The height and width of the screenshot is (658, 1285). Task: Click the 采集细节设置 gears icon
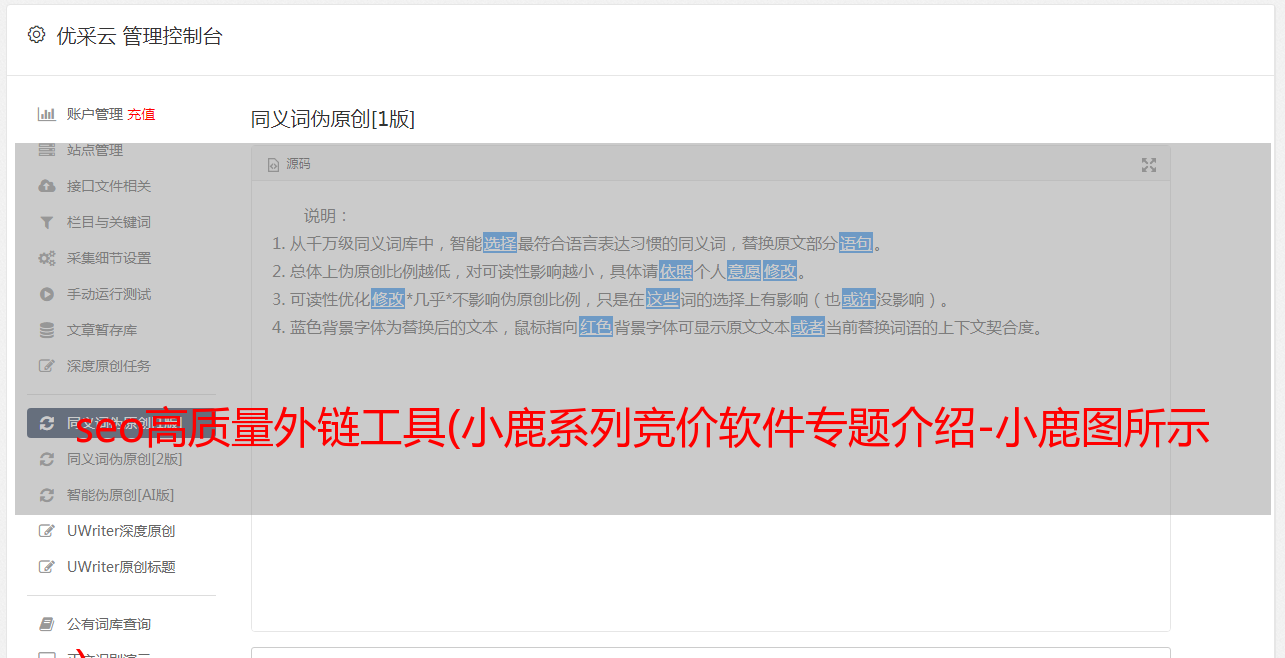(46, 258)
